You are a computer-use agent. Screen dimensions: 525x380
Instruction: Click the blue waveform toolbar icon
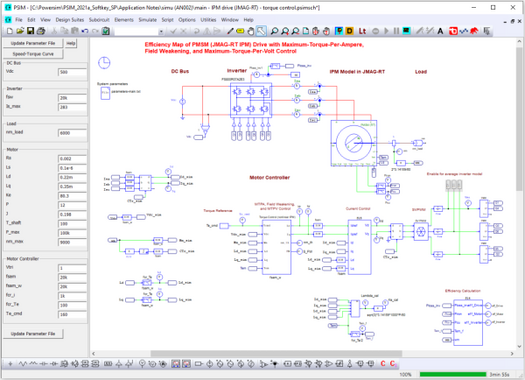pyautogui.click(x=464, y=31)
